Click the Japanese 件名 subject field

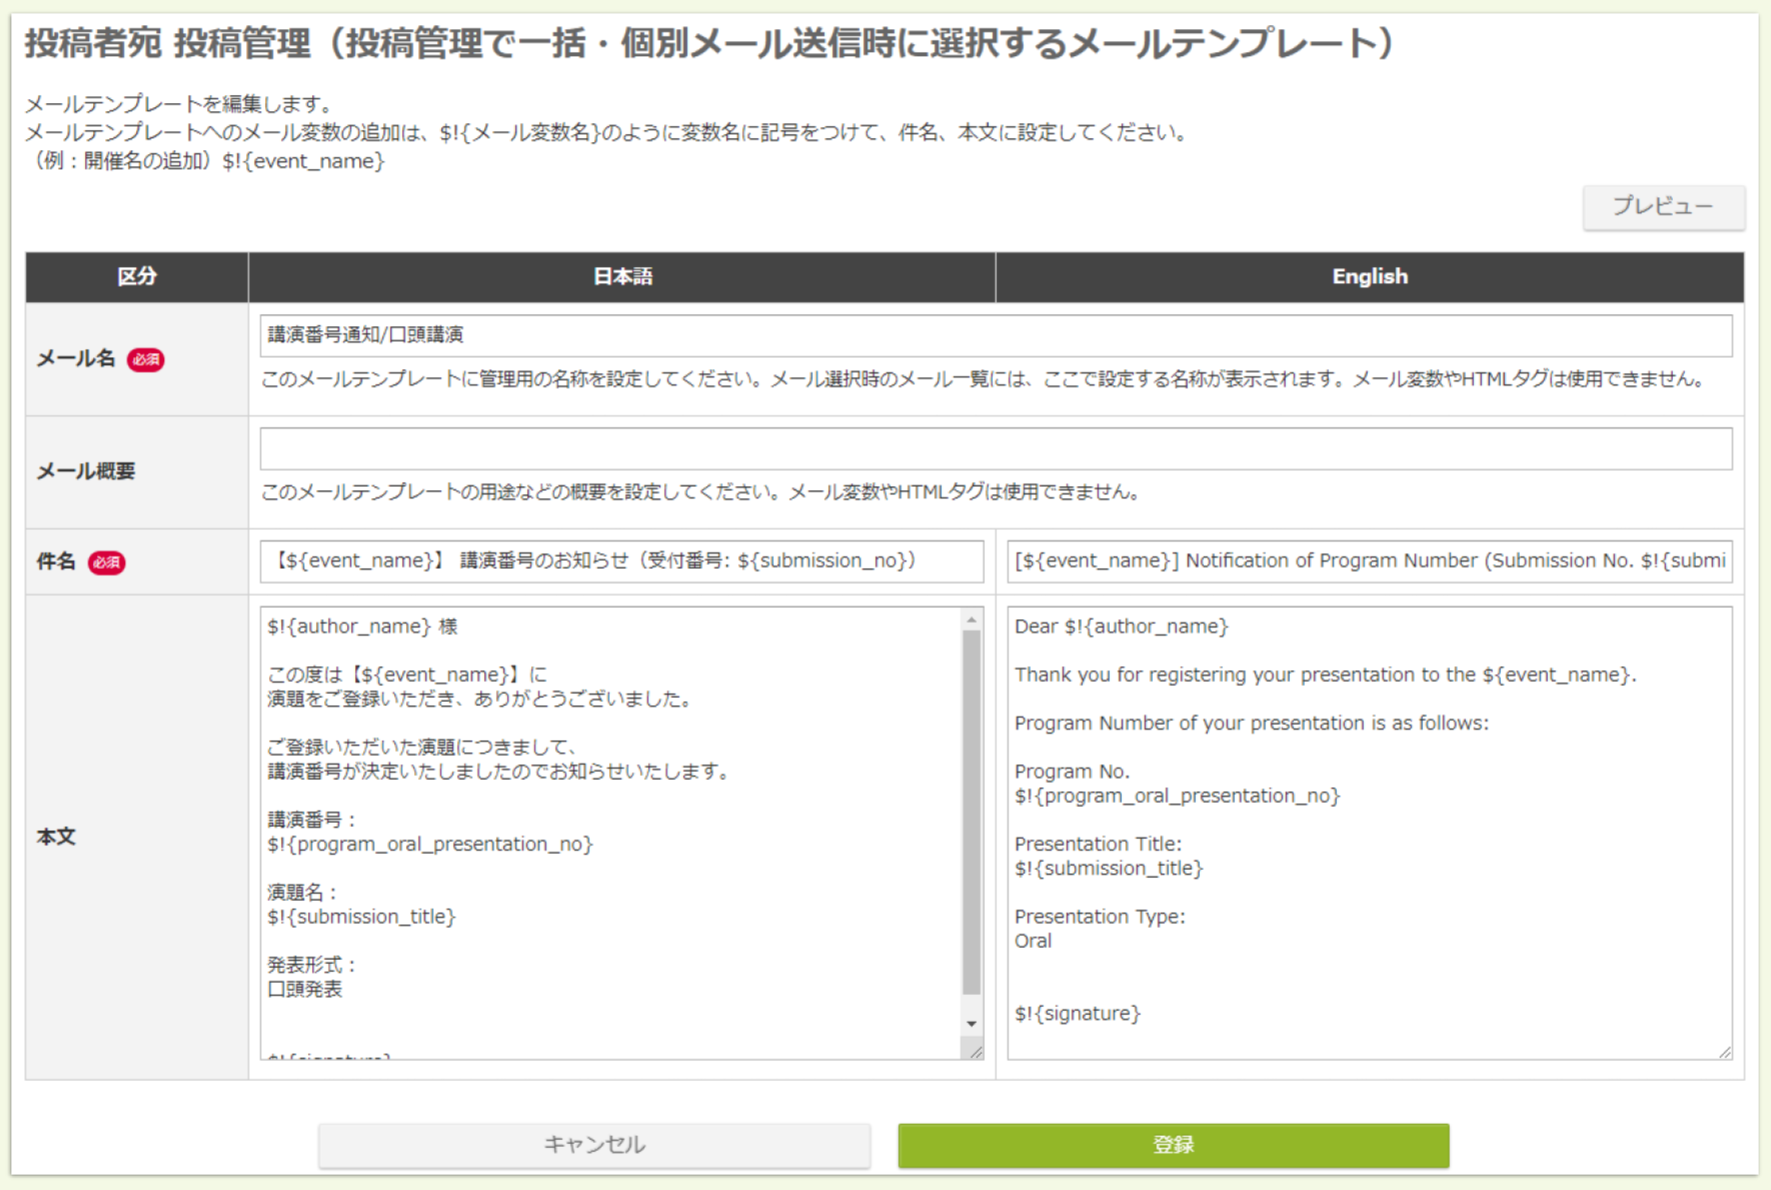pos(620,561)
